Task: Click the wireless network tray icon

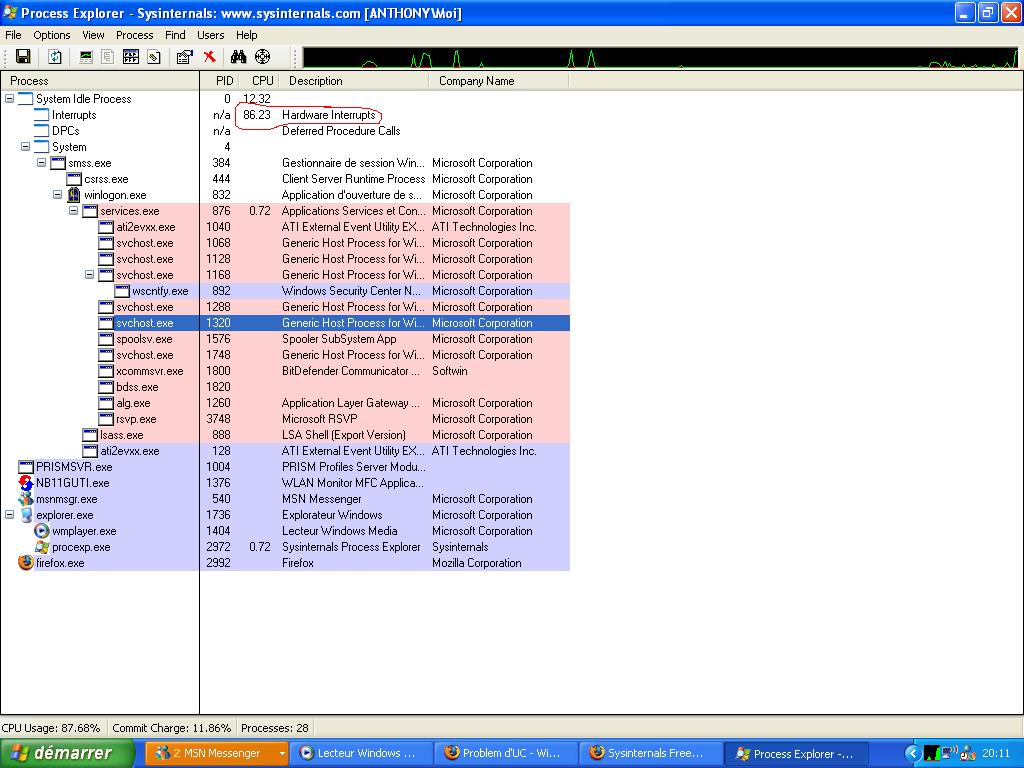Action: pos(950,753)
